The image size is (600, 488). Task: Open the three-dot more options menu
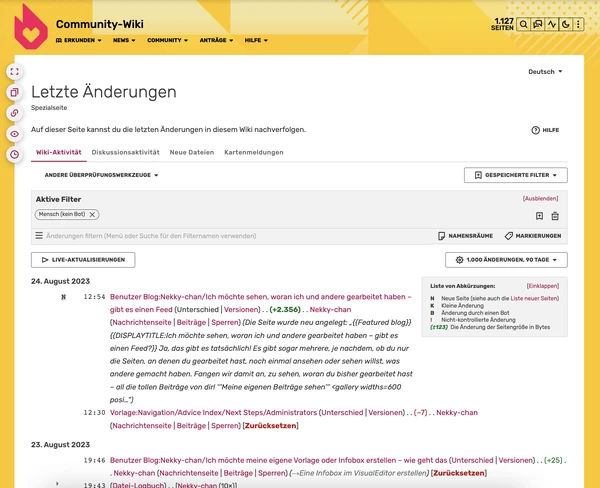[578, 24]
